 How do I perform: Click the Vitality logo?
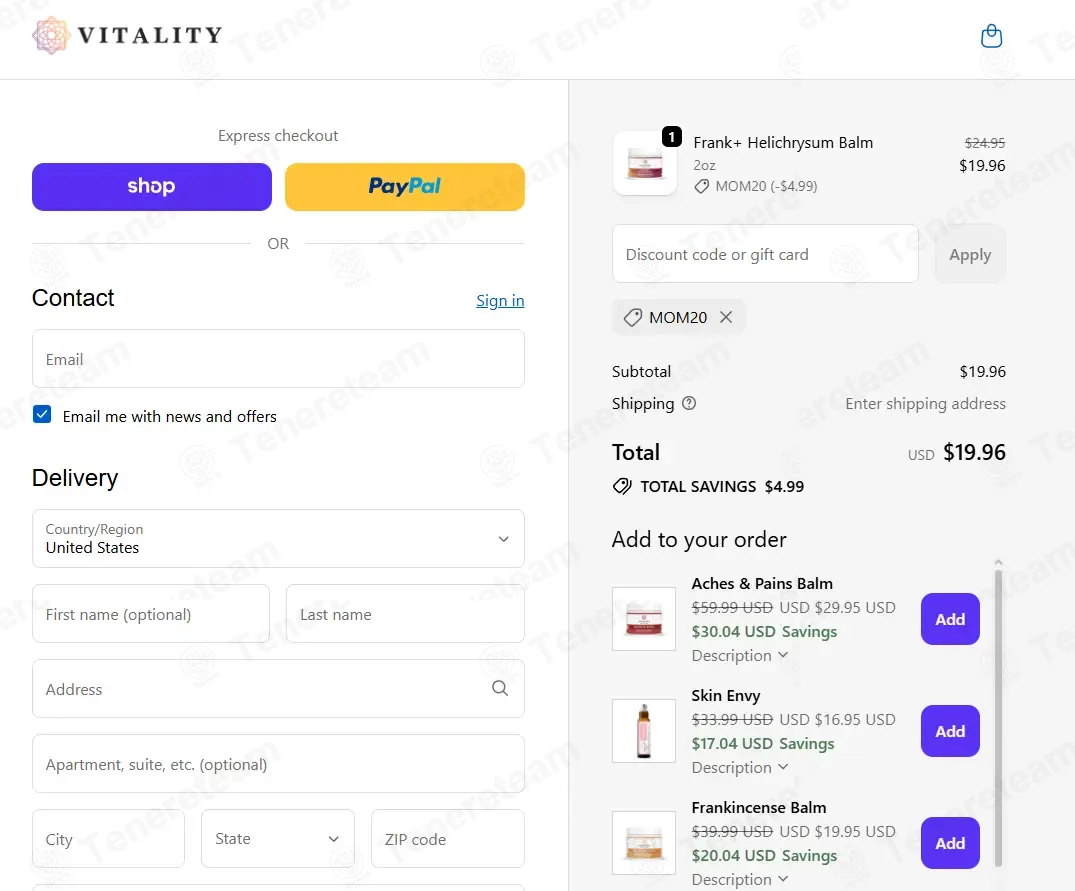point(128,35)
